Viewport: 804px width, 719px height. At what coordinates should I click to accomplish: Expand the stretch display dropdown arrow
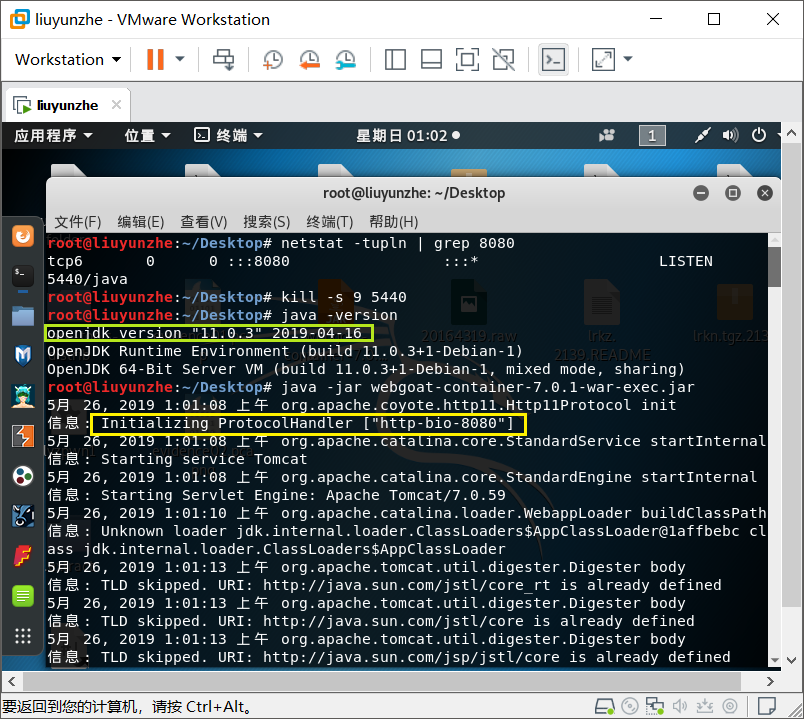tap(628, 59)
